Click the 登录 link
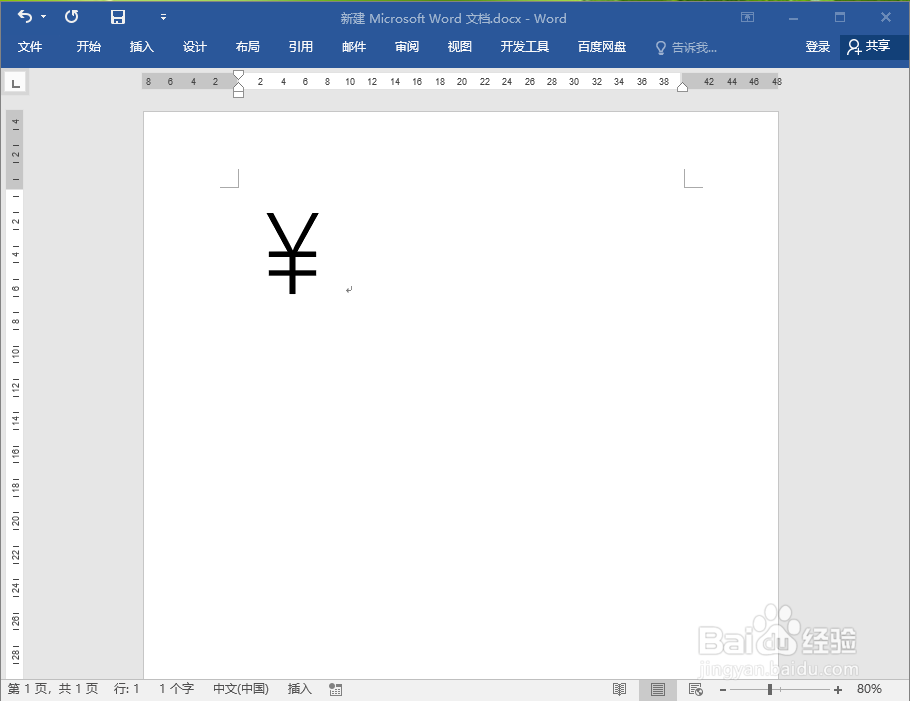Viewport: 910px width, 701px height. (817, 46)
